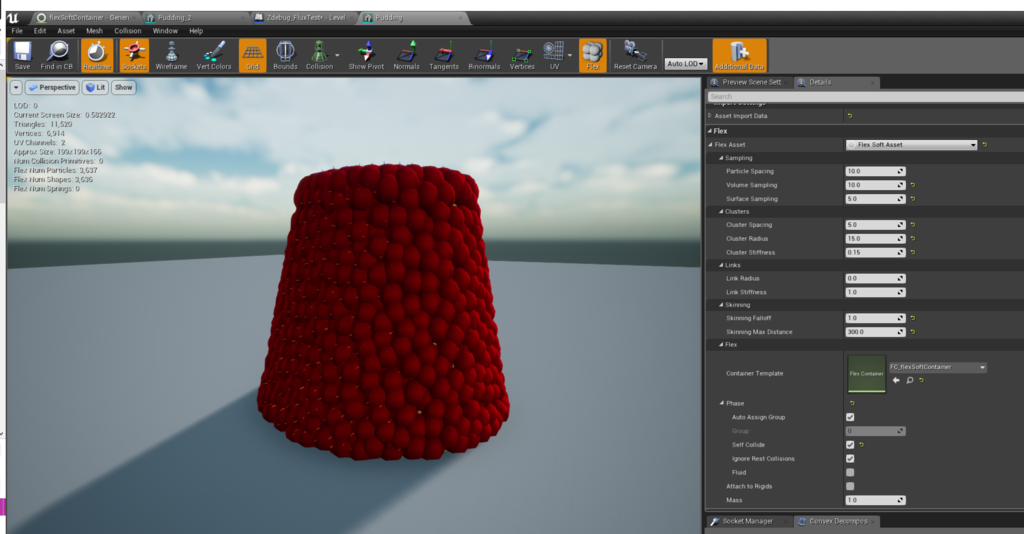Toggle Show Pivot icon
The width and height of the screenshot is (1024, 534).
366,55
